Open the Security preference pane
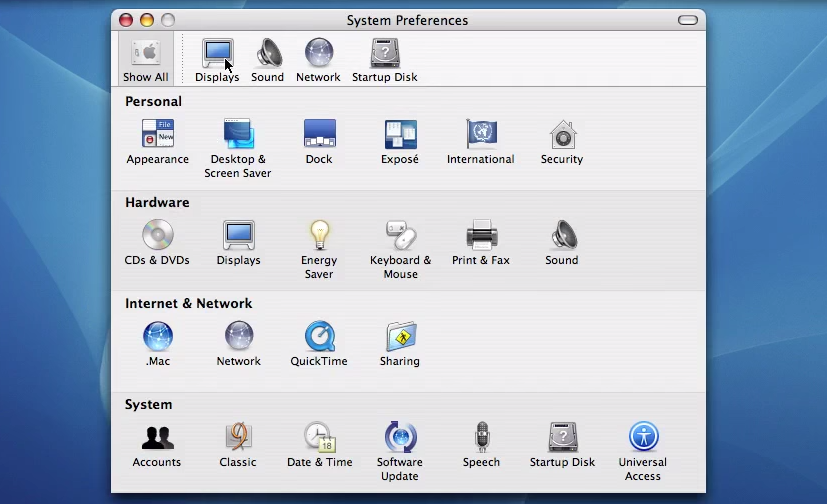This screenshot has width=827, height=504. coord(562,135)
